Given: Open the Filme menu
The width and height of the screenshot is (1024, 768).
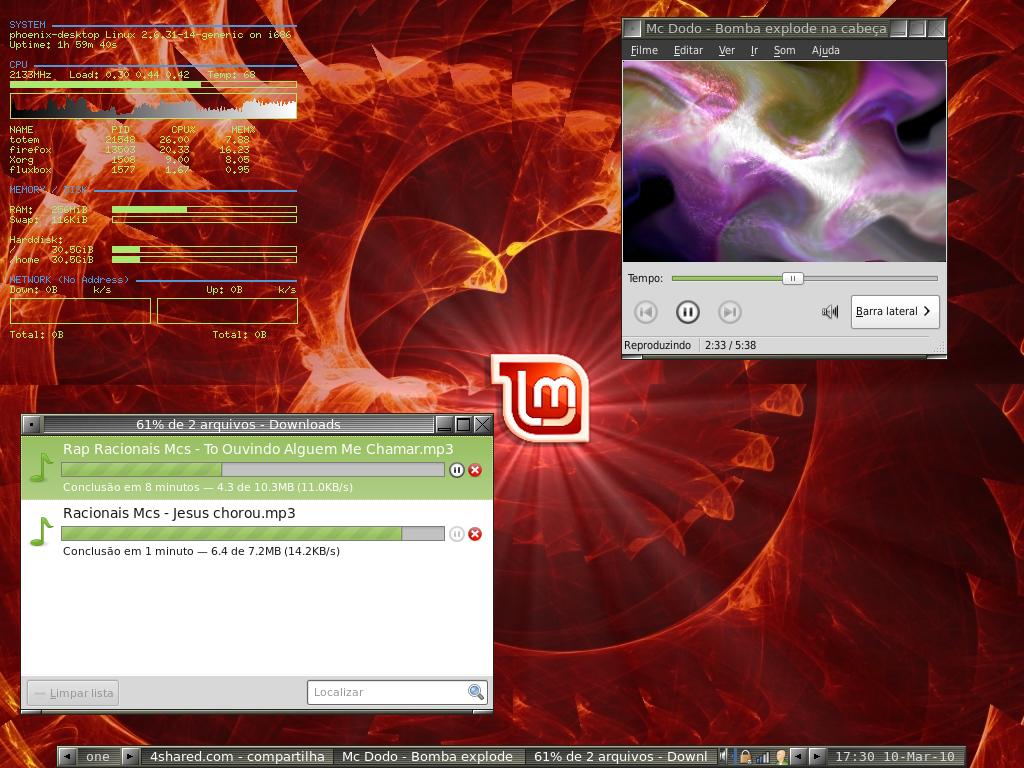Looking at the screenshot, I should [x=644, y=50].
